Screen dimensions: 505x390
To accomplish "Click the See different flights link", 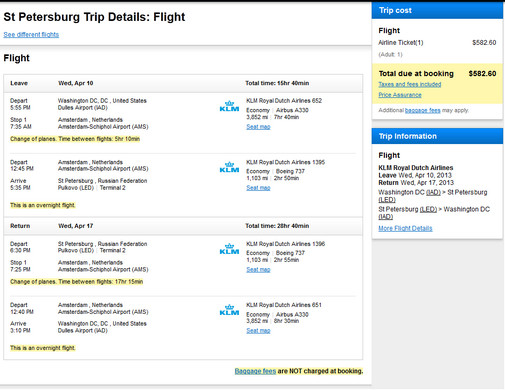I will [31, 34].
